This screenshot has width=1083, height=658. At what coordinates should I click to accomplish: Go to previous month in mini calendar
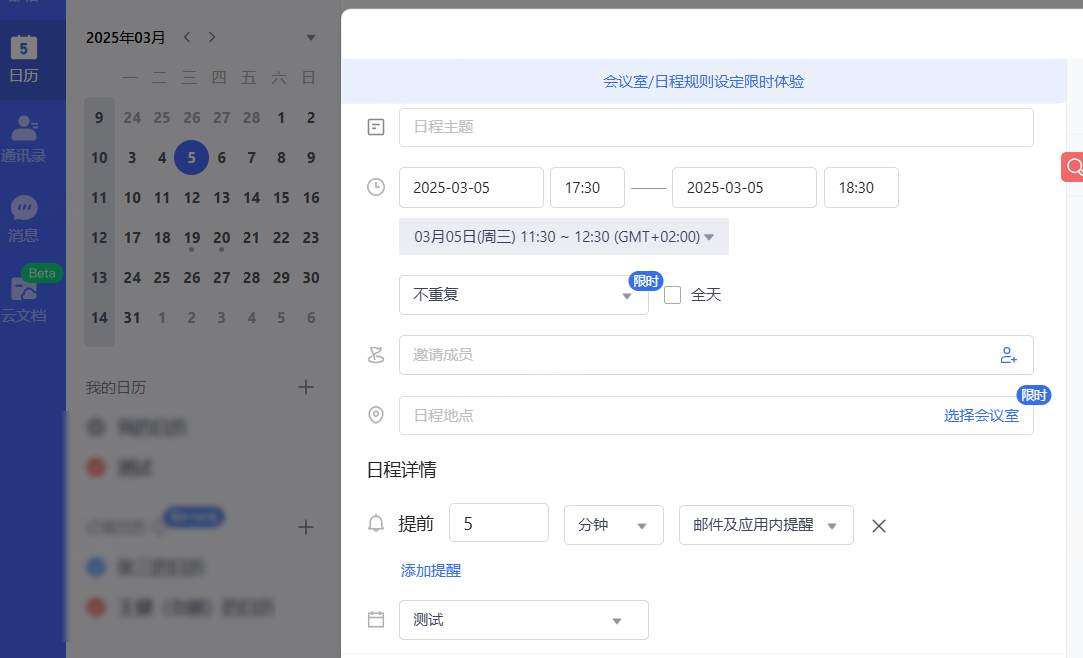coord(186,37)
